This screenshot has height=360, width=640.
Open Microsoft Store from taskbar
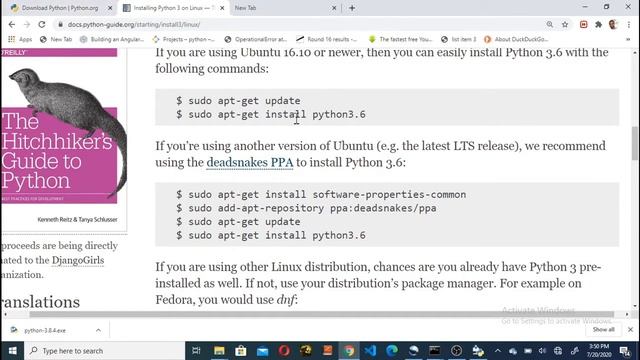click(241, 351)
